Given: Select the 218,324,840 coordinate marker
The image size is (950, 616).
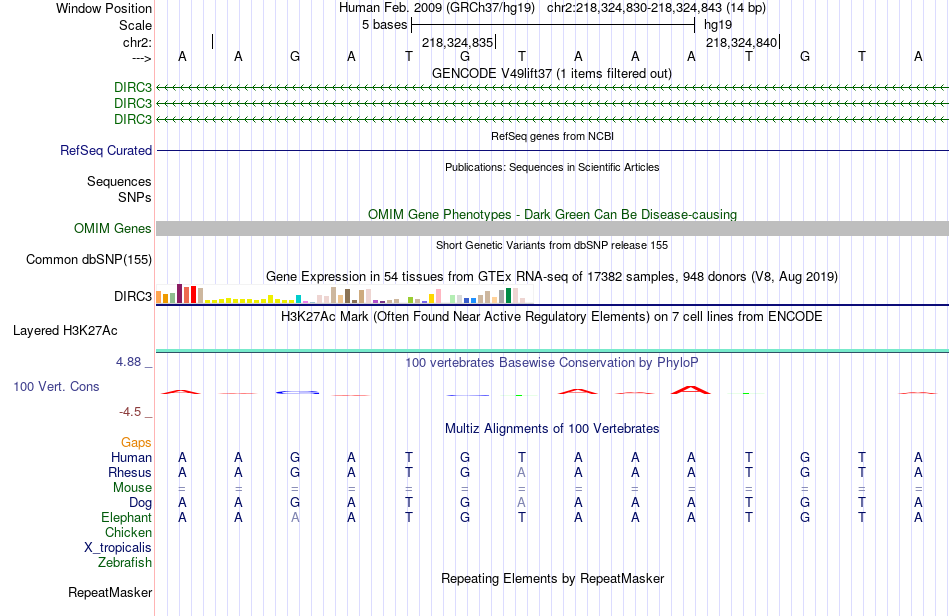Looking at the screenshot, I should tap(741, 42).
